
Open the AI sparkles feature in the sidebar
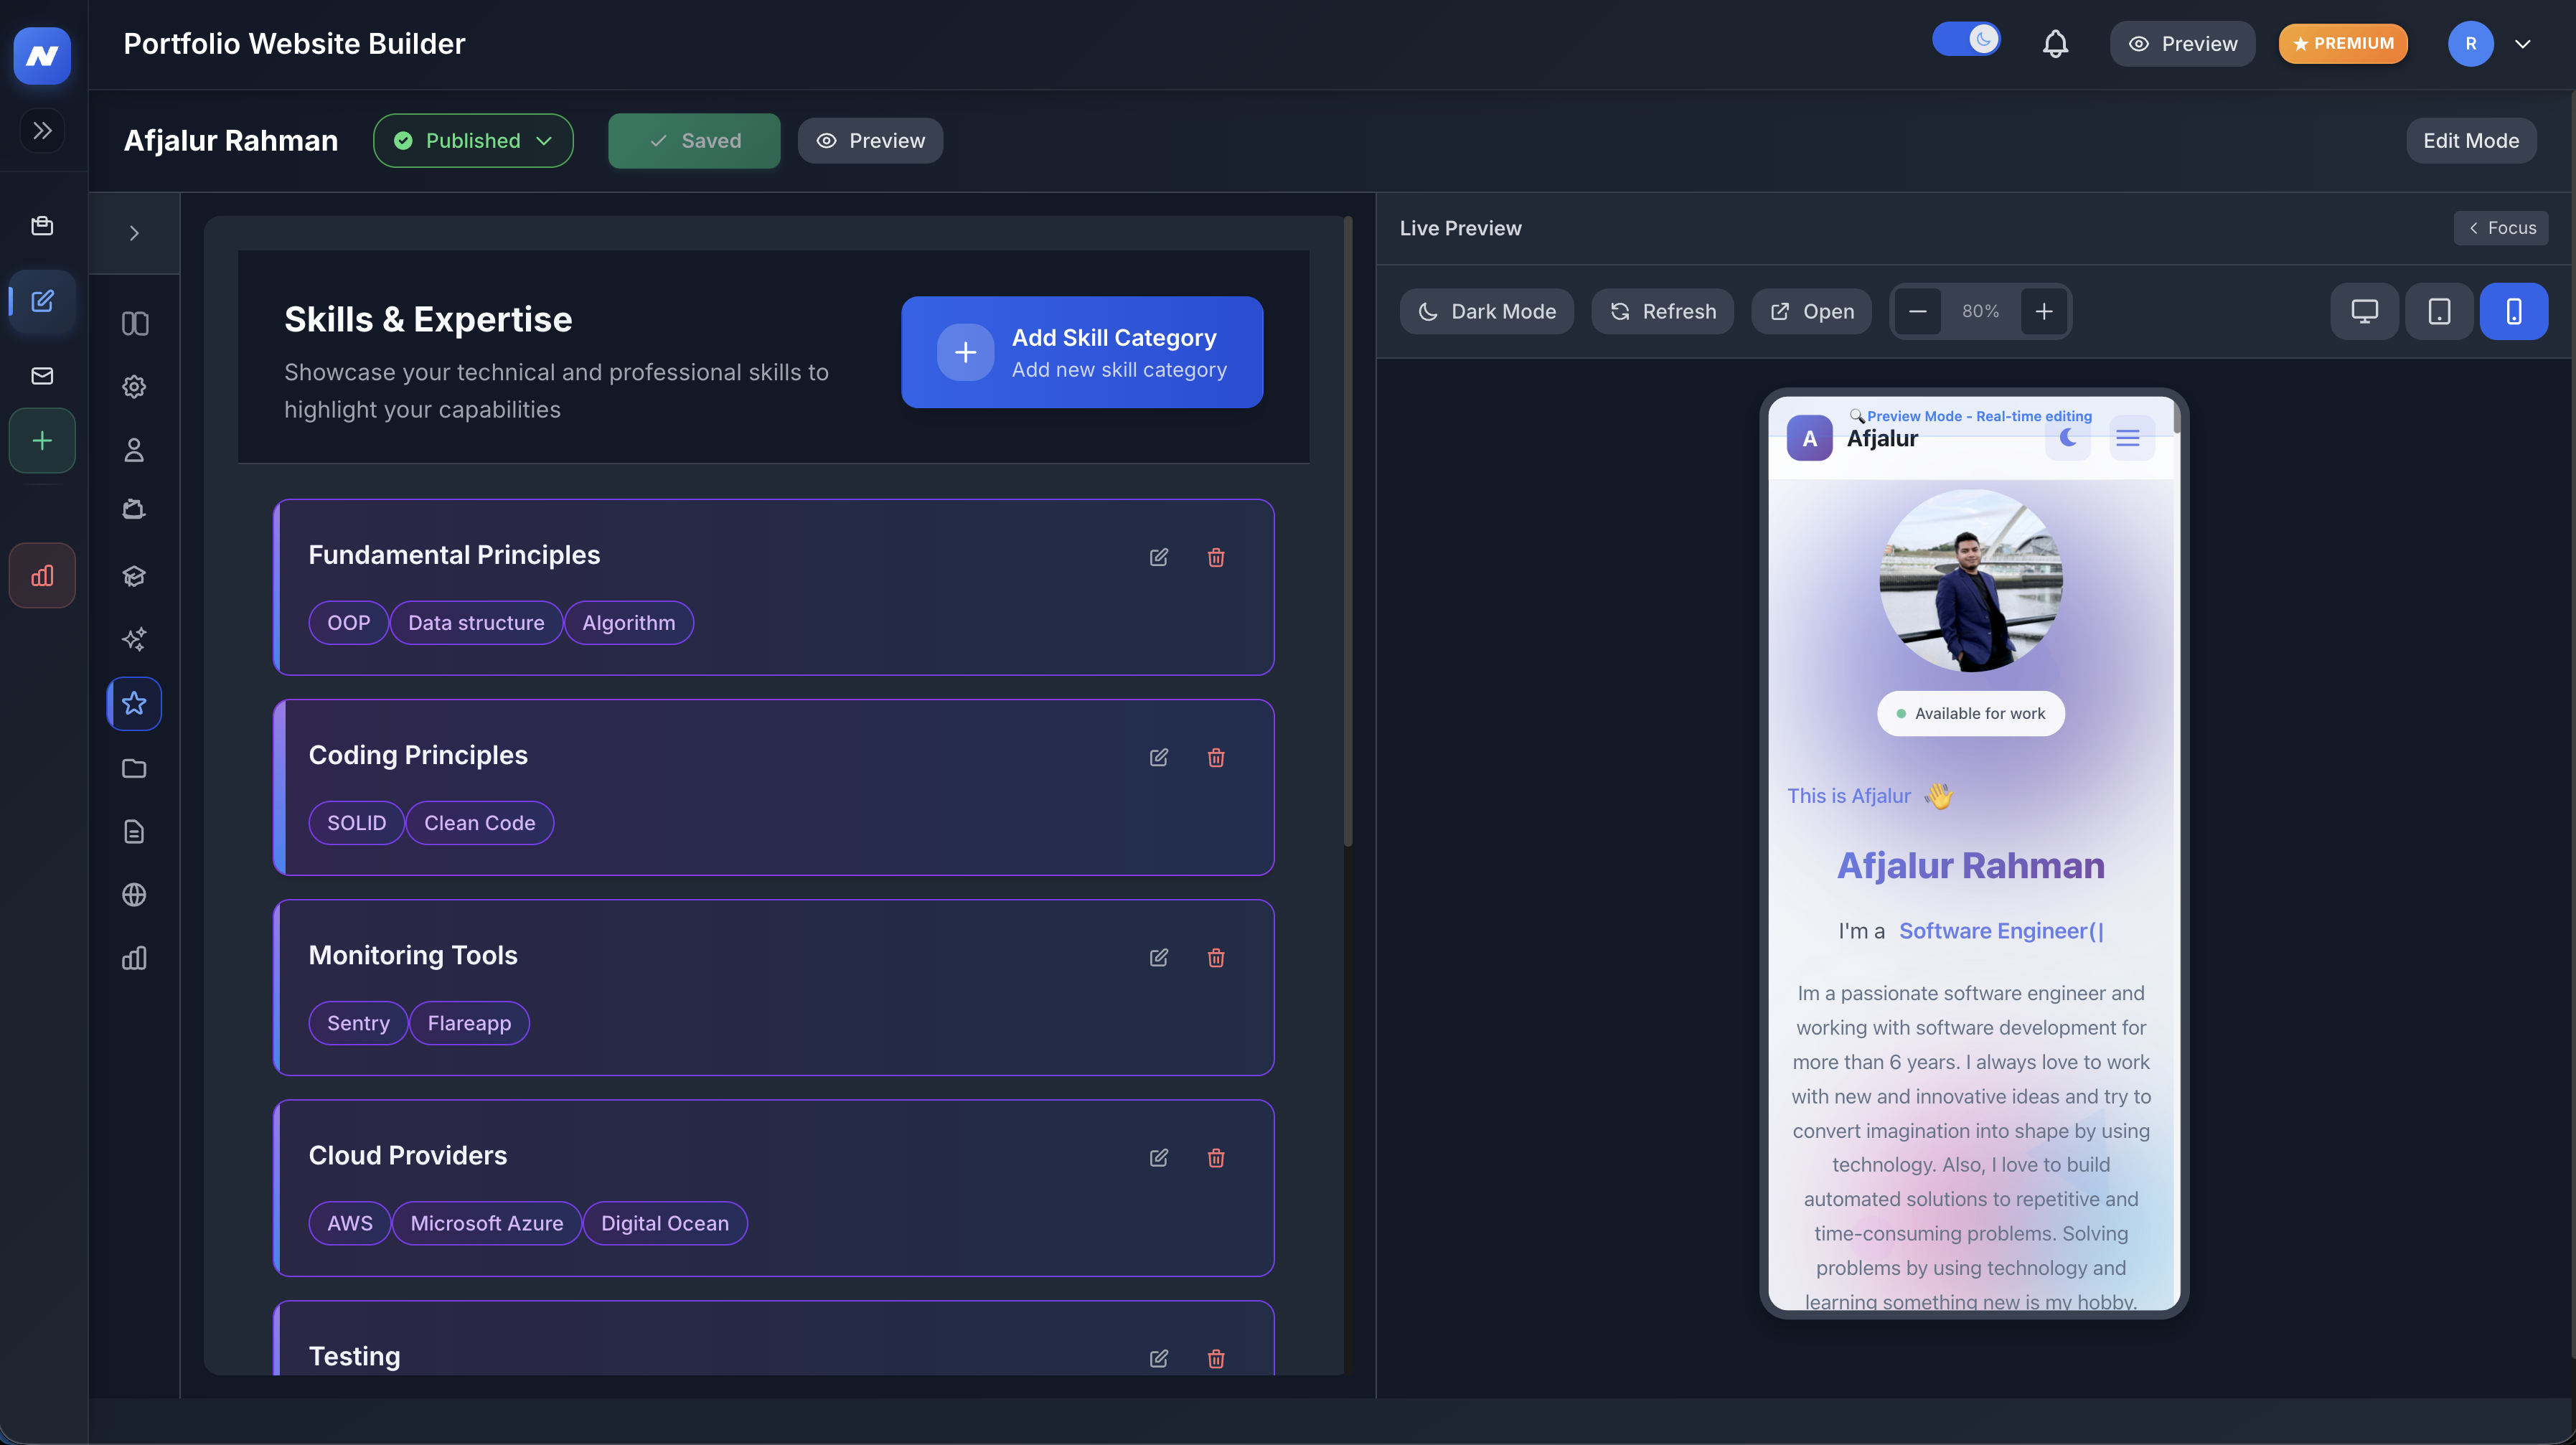pyautogui.click(x=134, y=639)
